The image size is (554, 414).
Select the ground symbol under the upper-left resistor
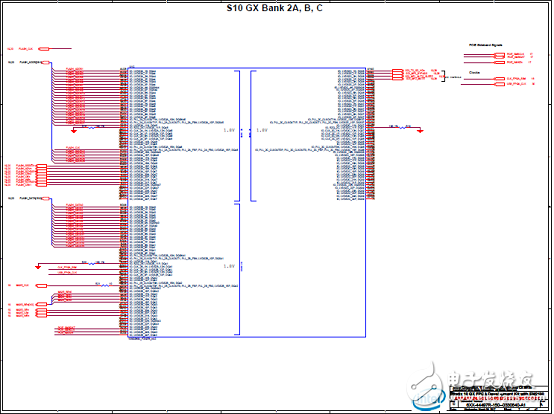pyautogui.click(x=74, y=131)
